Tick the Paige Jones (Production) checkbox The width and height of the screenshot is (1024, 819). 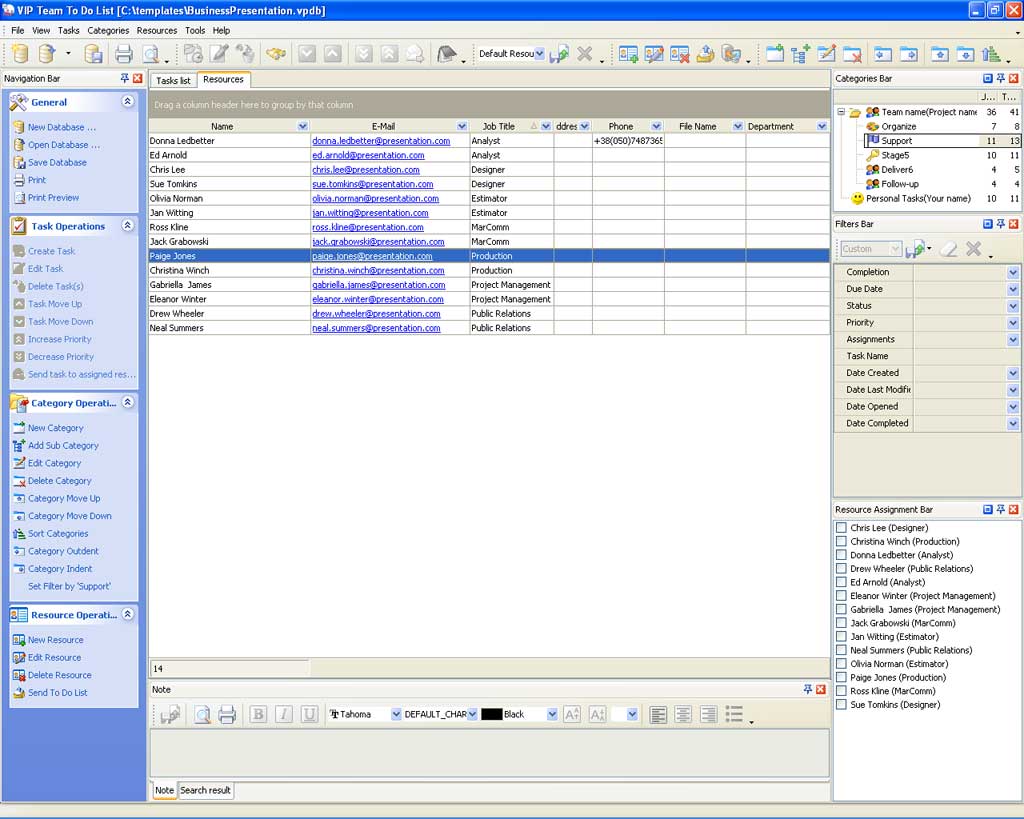[841, 678]
